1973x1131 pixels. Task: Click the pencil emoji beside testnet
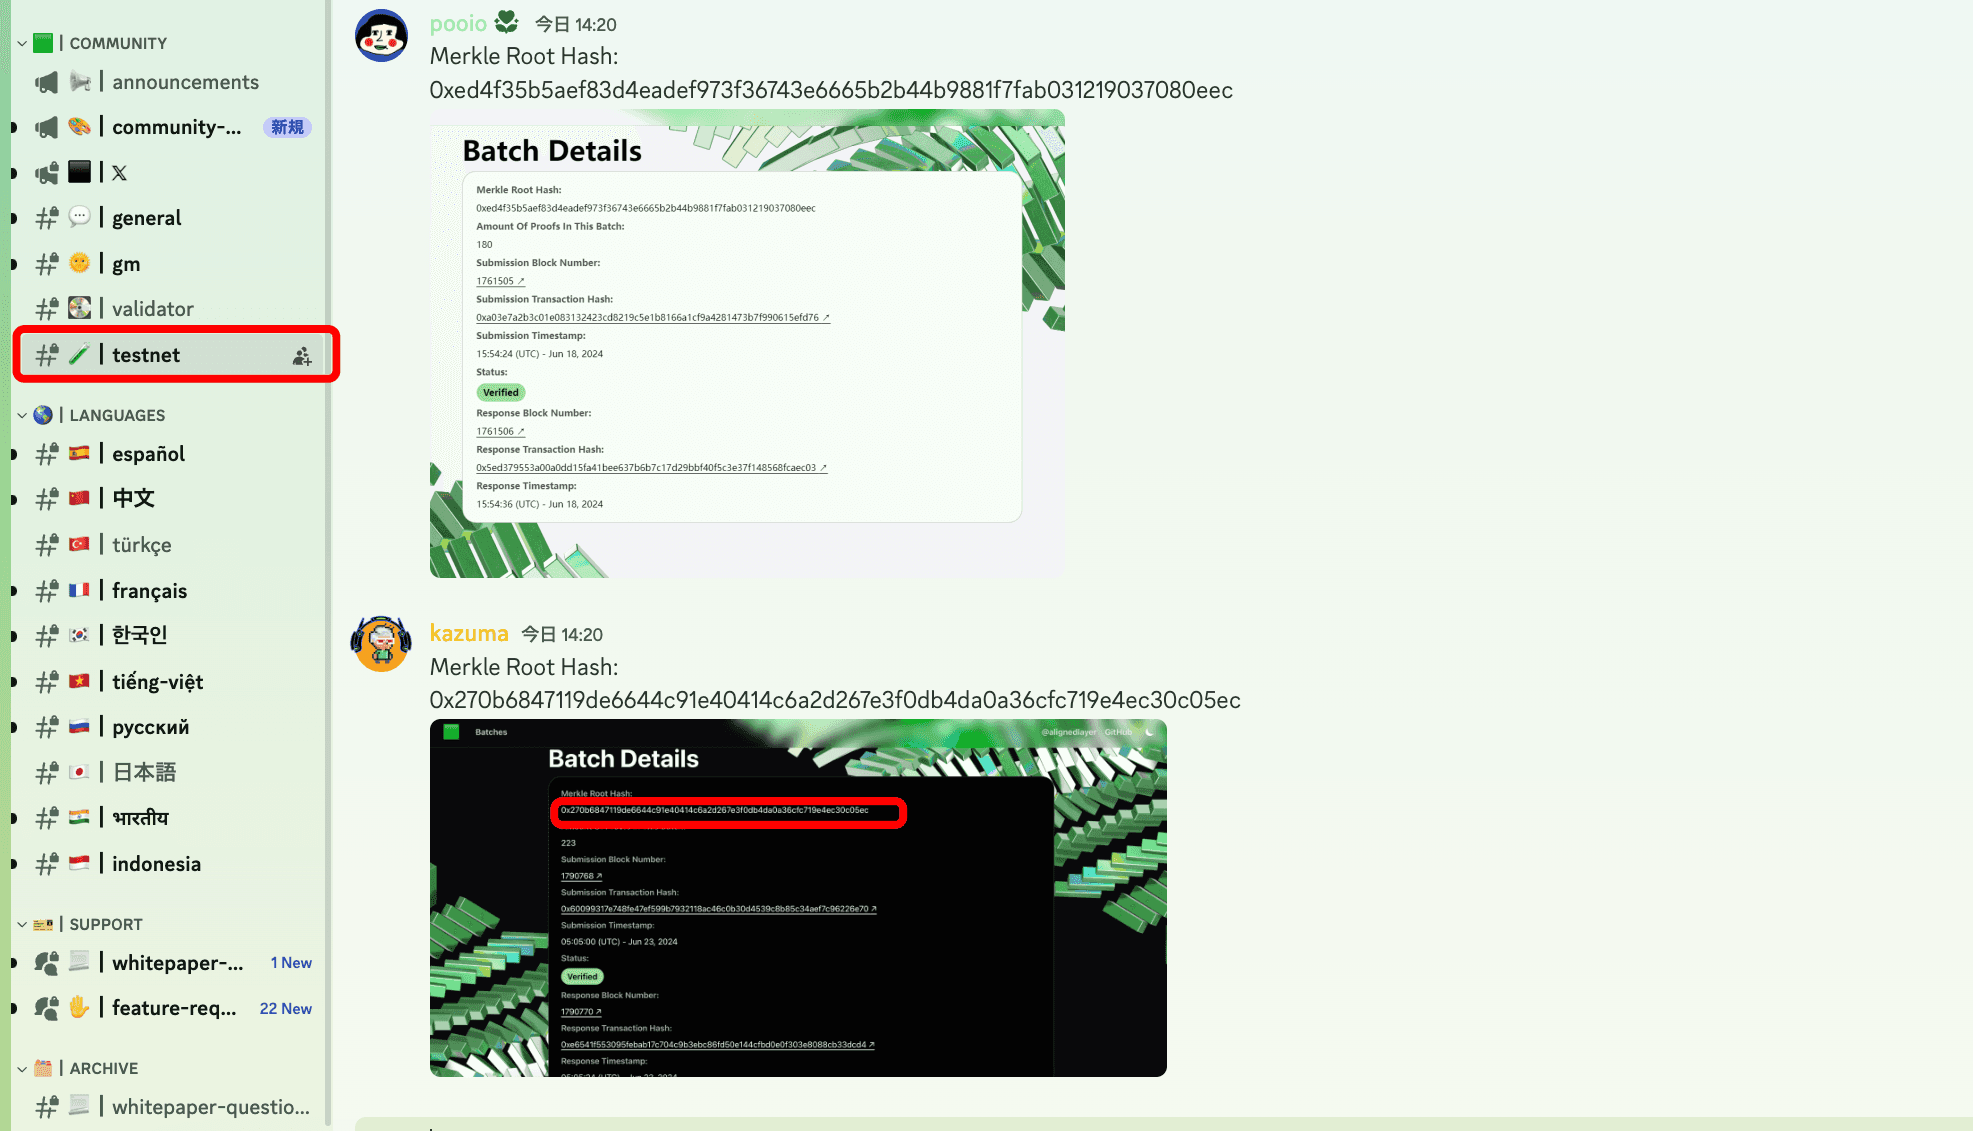[80, 354]
